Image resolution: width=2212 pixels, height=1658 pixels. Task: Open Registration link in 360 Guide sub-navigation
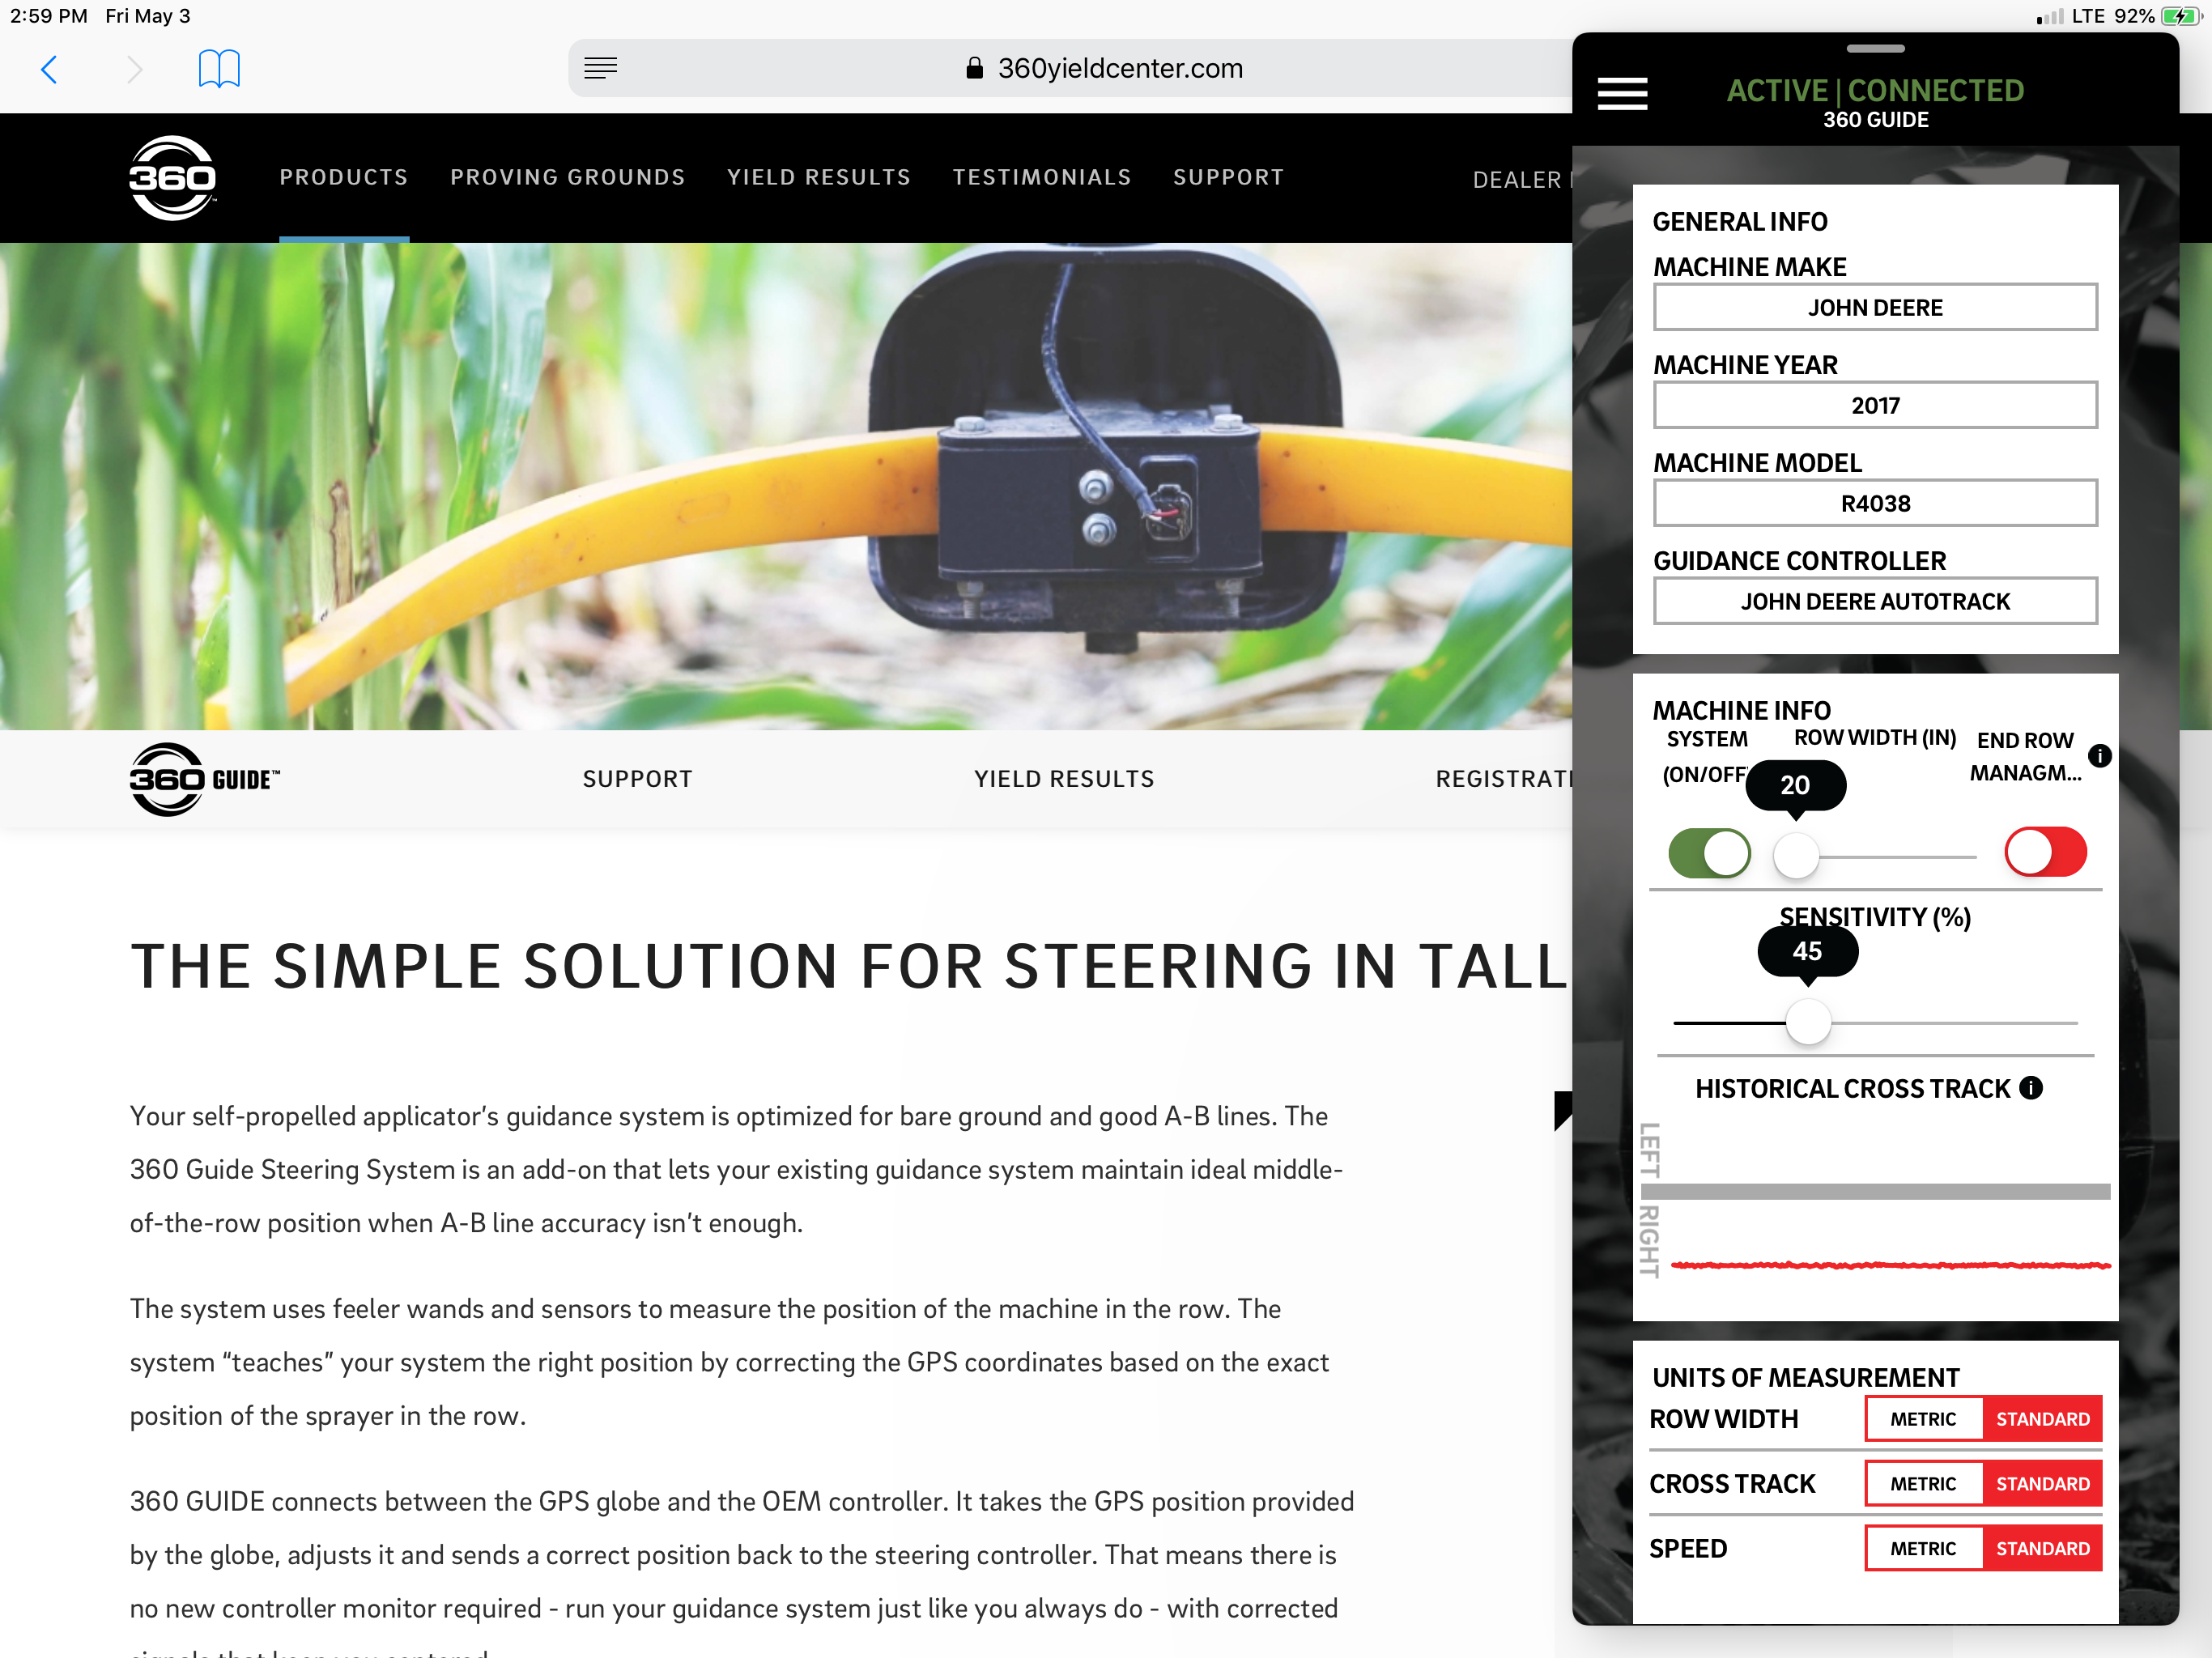click(1504, 779)
